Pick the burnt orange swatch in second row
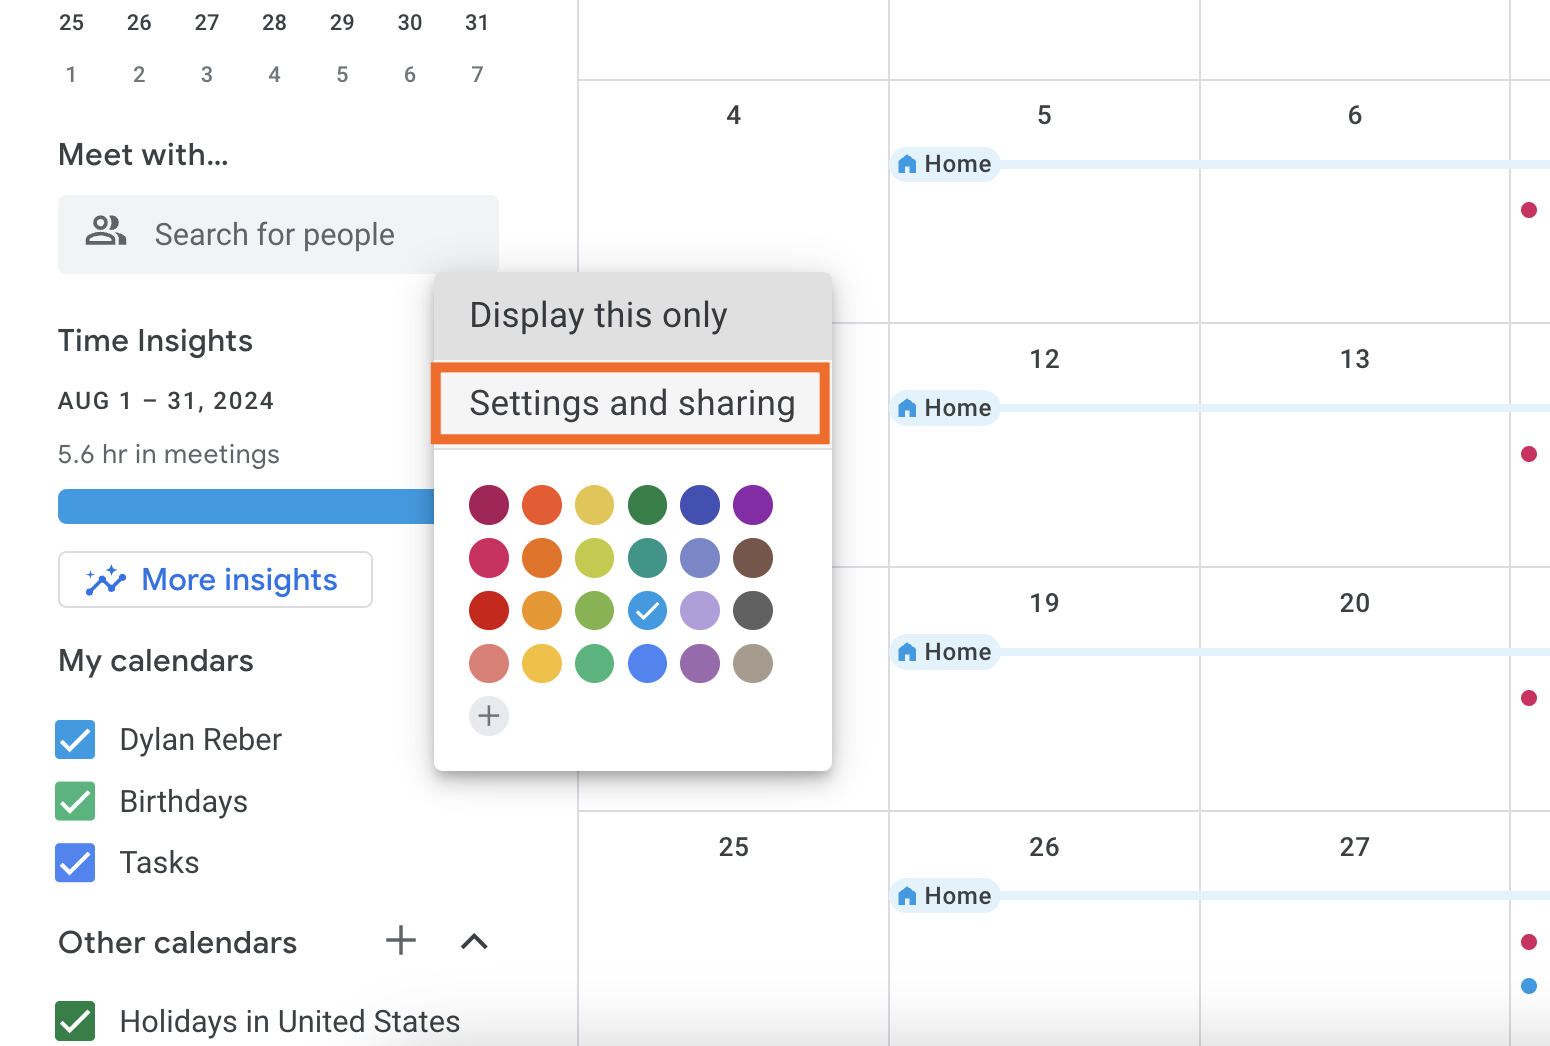 coord(542,558)
